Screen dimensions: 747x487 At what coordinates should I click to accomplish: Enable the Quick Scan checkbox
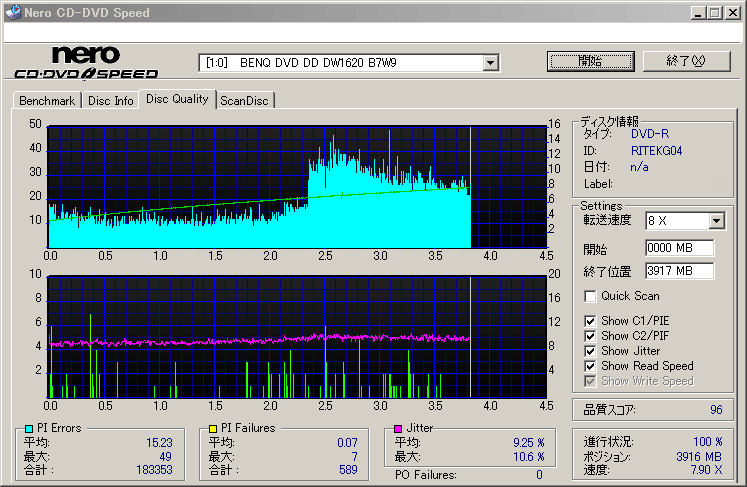(x=590, y=296)
